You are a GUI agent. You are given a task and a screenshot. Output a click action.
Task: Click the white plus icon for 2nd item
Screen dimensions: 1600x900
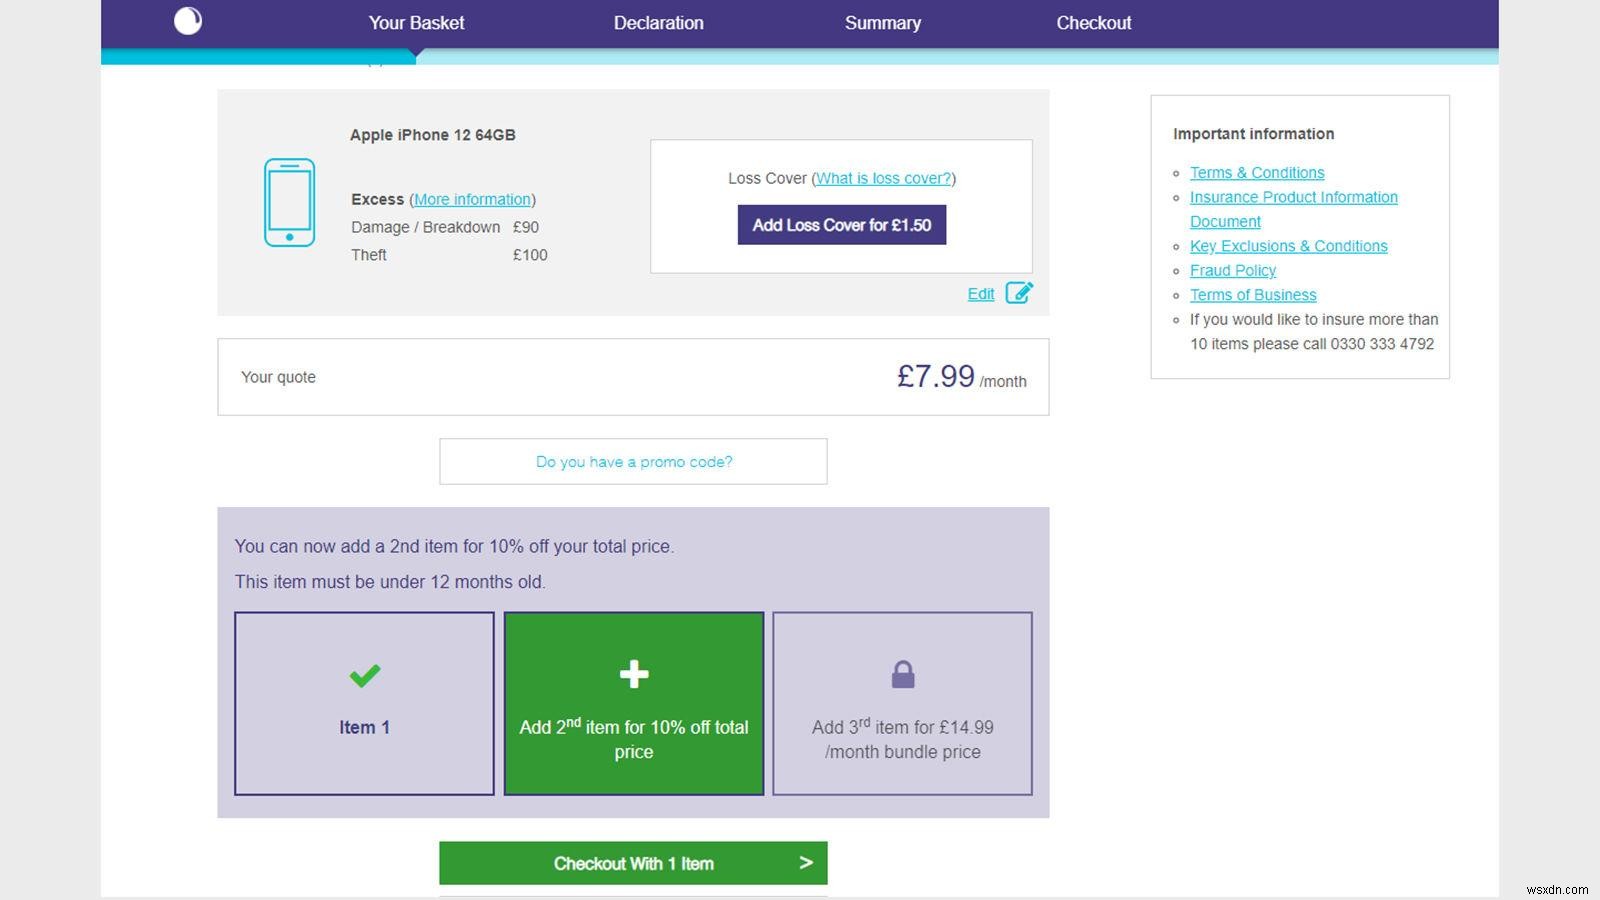[x=634, y=674]
